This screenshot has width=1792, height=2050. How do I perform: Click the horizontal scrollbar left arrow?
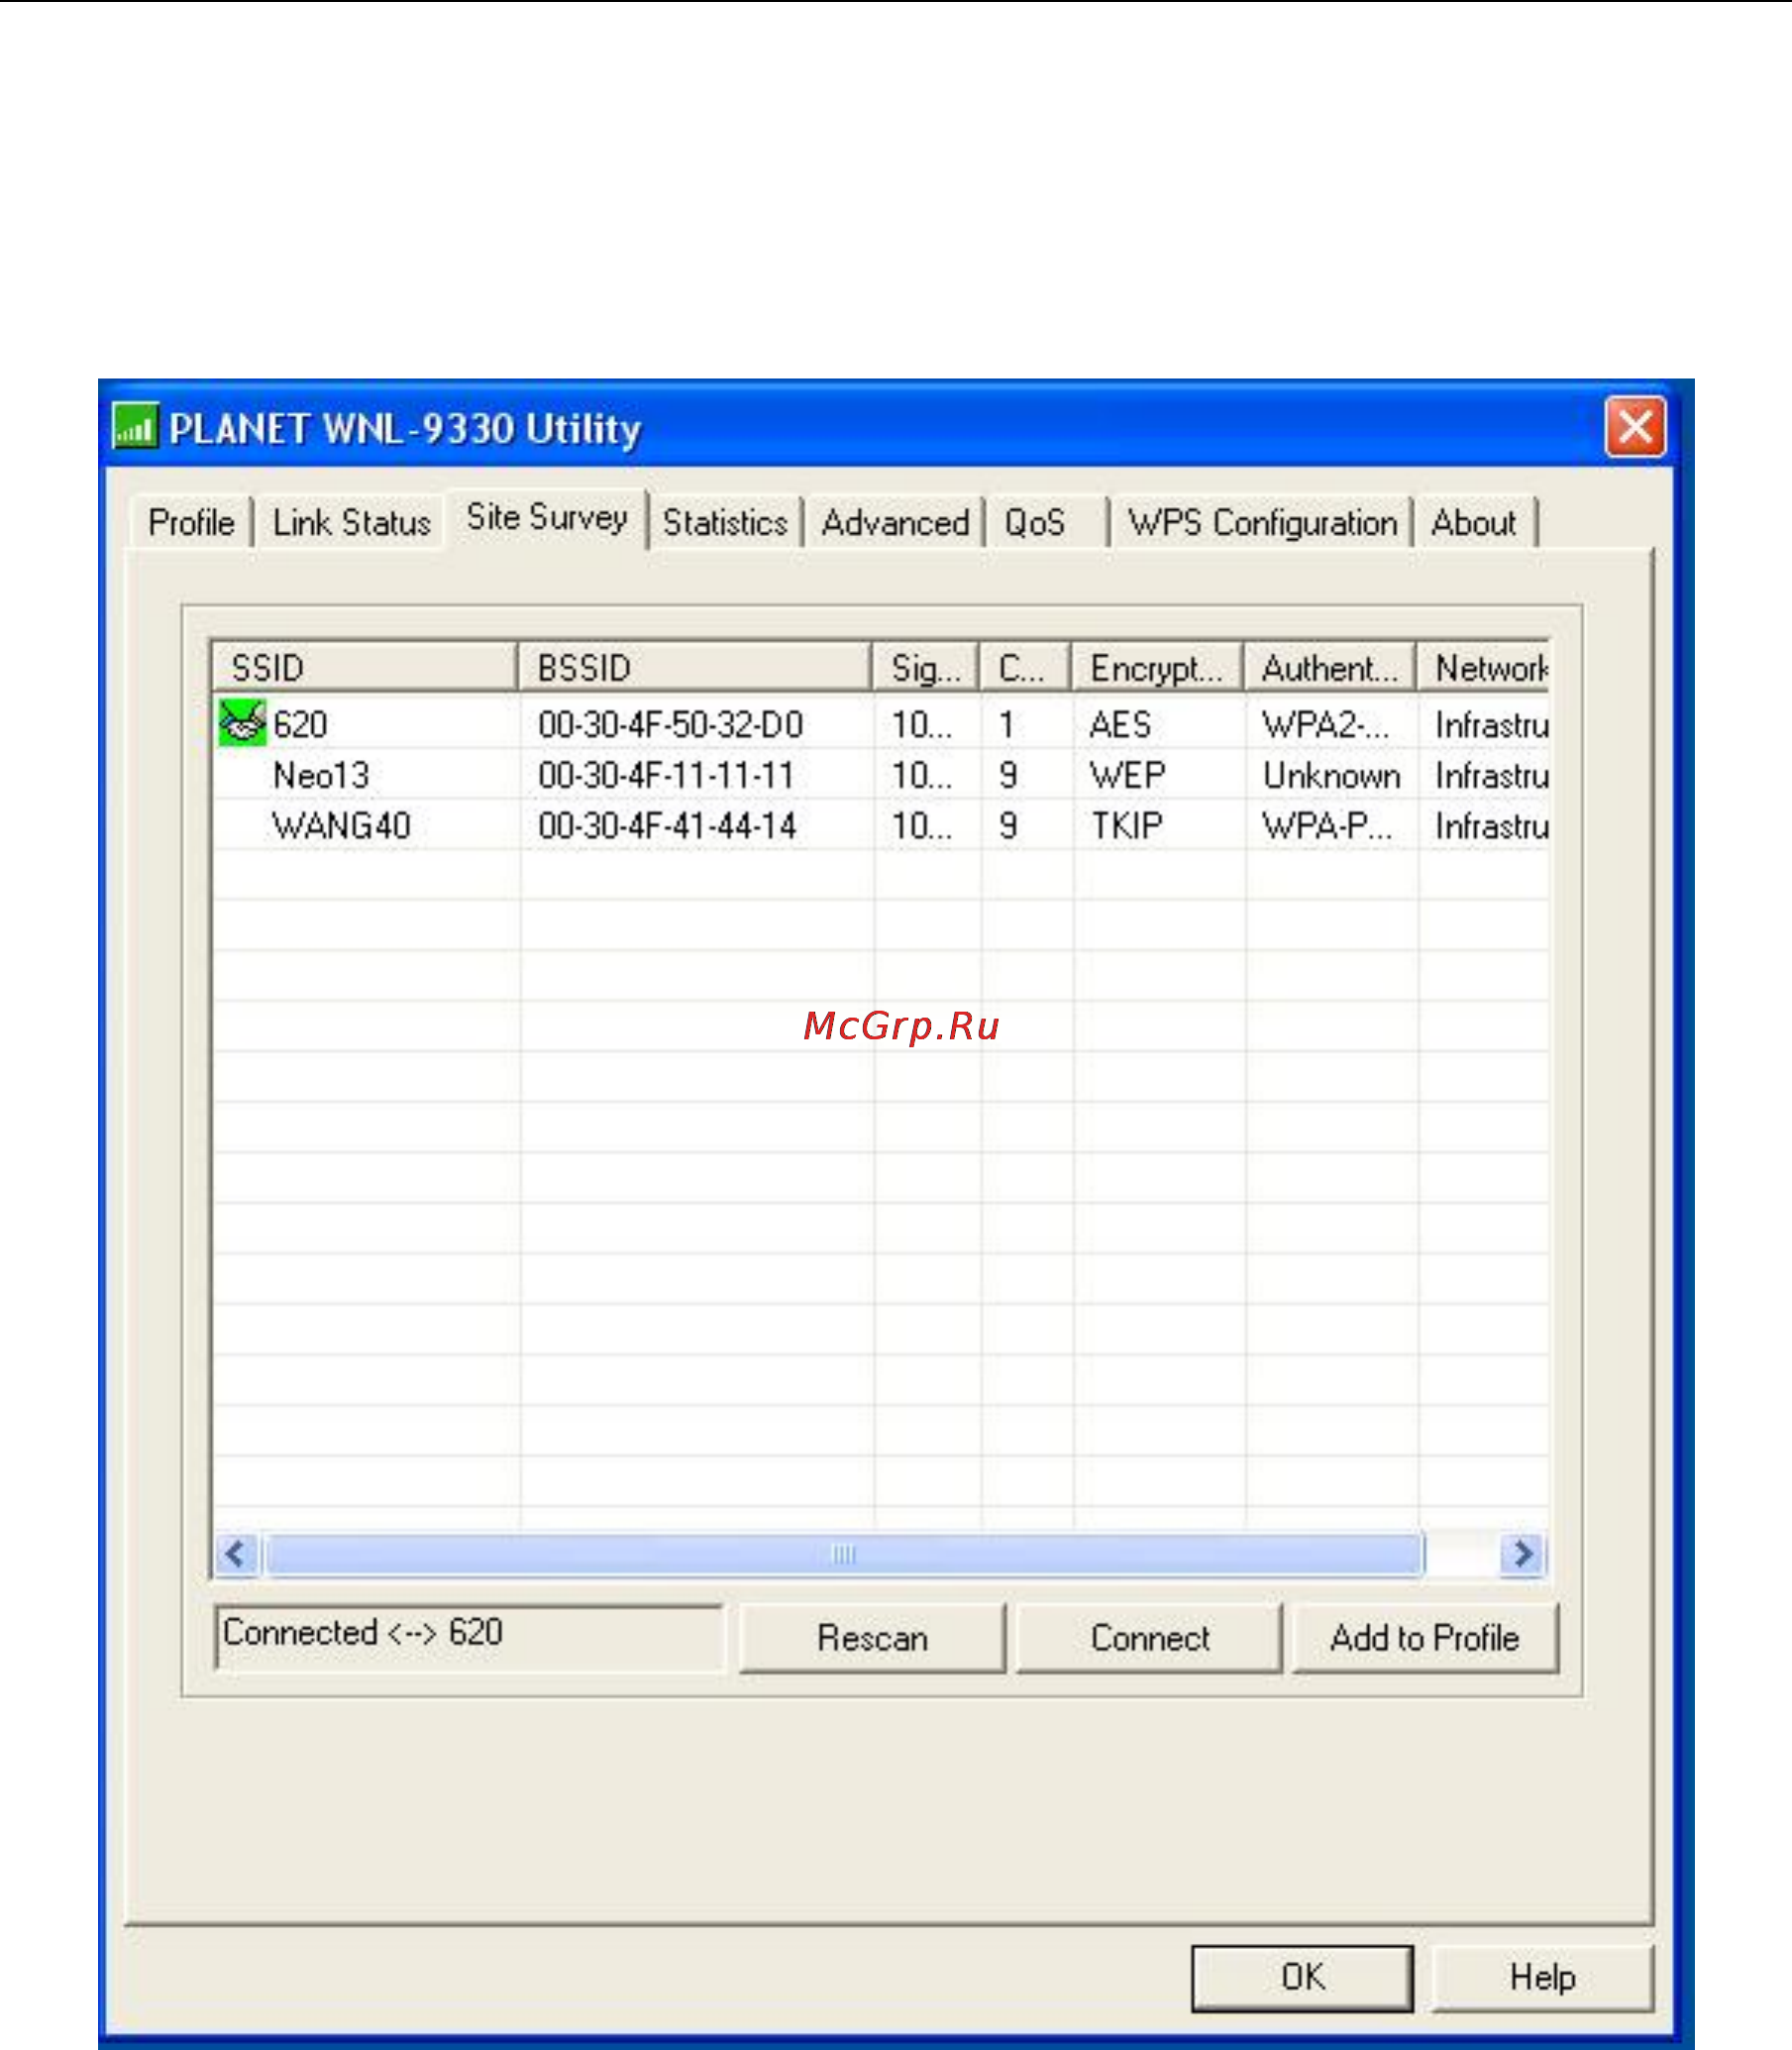tap(237, 1553)
